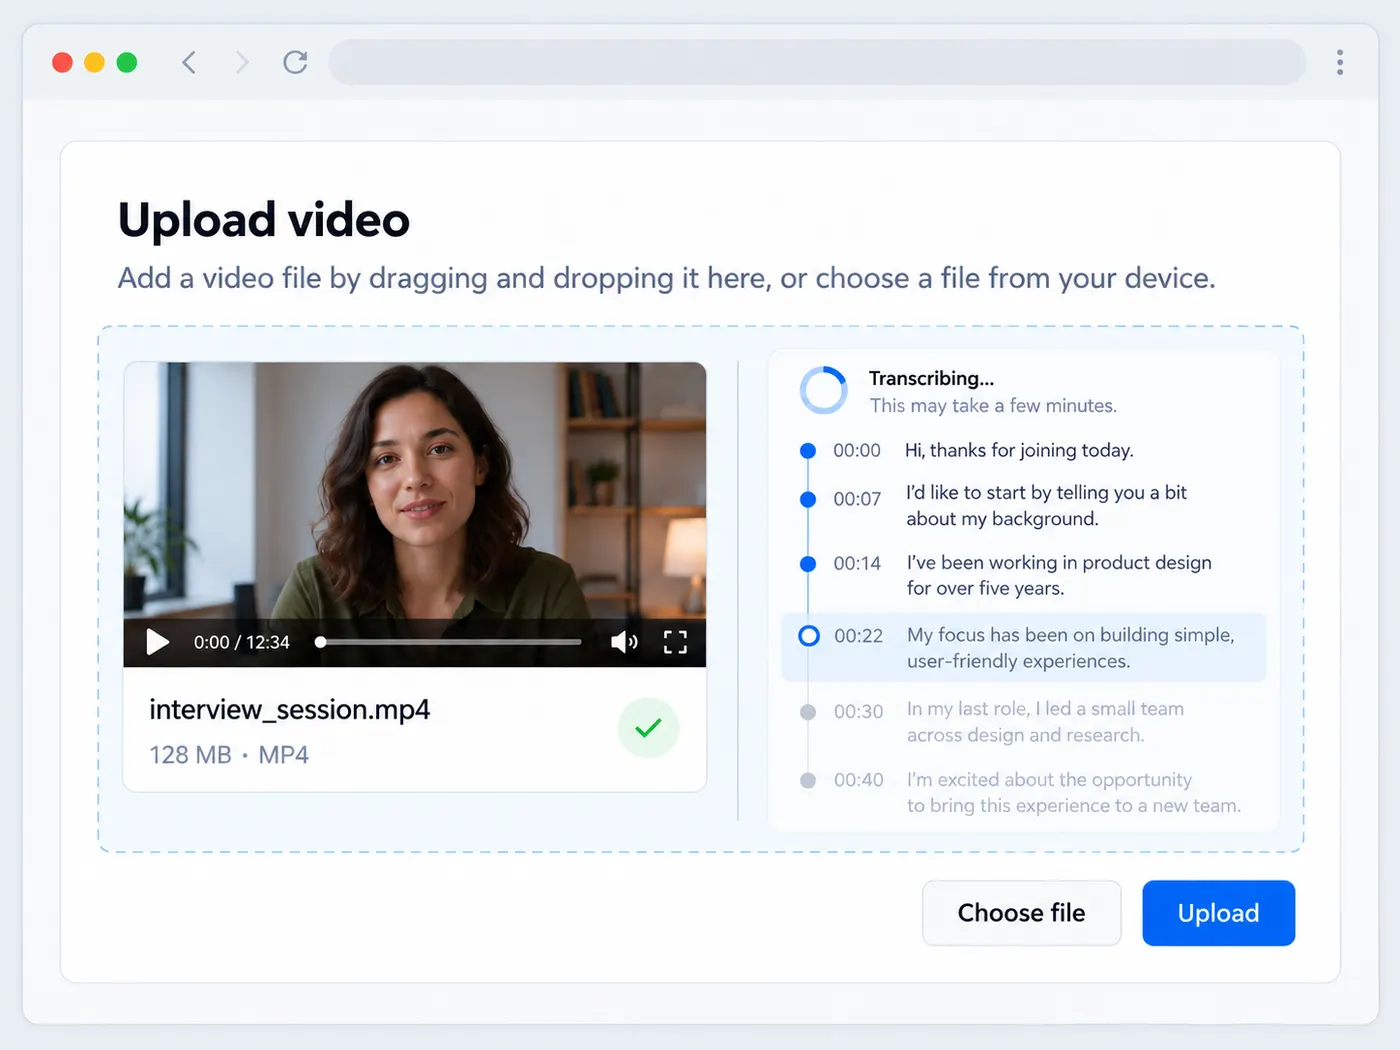Screen dimensions: 1400x1050
Task: Focus the browser address bar
Action: [817, 63]
